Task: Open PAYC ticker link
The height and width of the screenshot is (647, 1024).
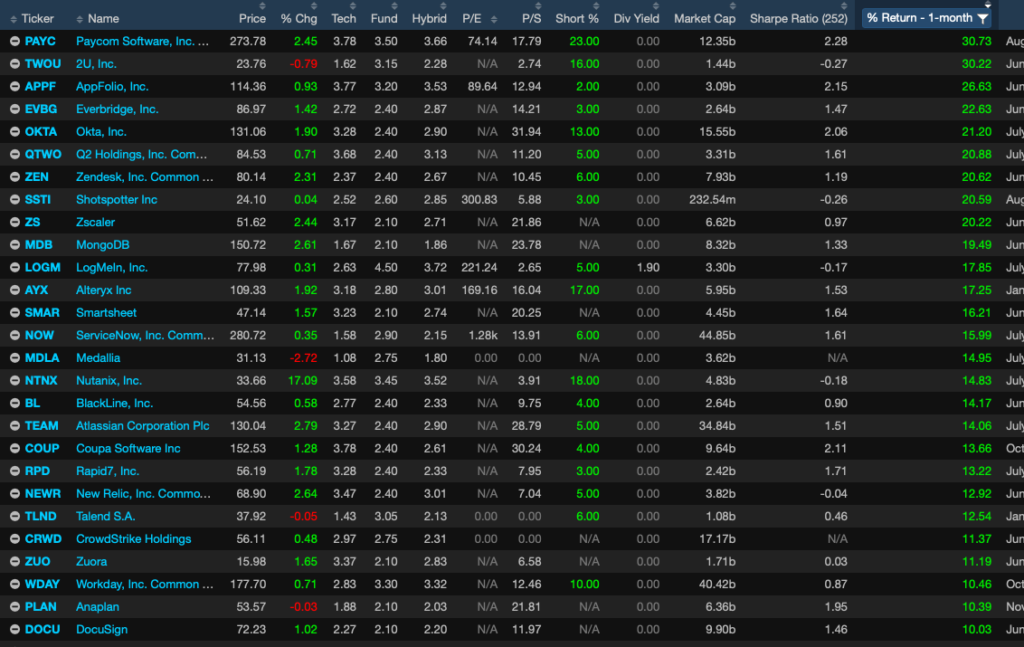Action: pyautogui.click(x=40, y=41)
